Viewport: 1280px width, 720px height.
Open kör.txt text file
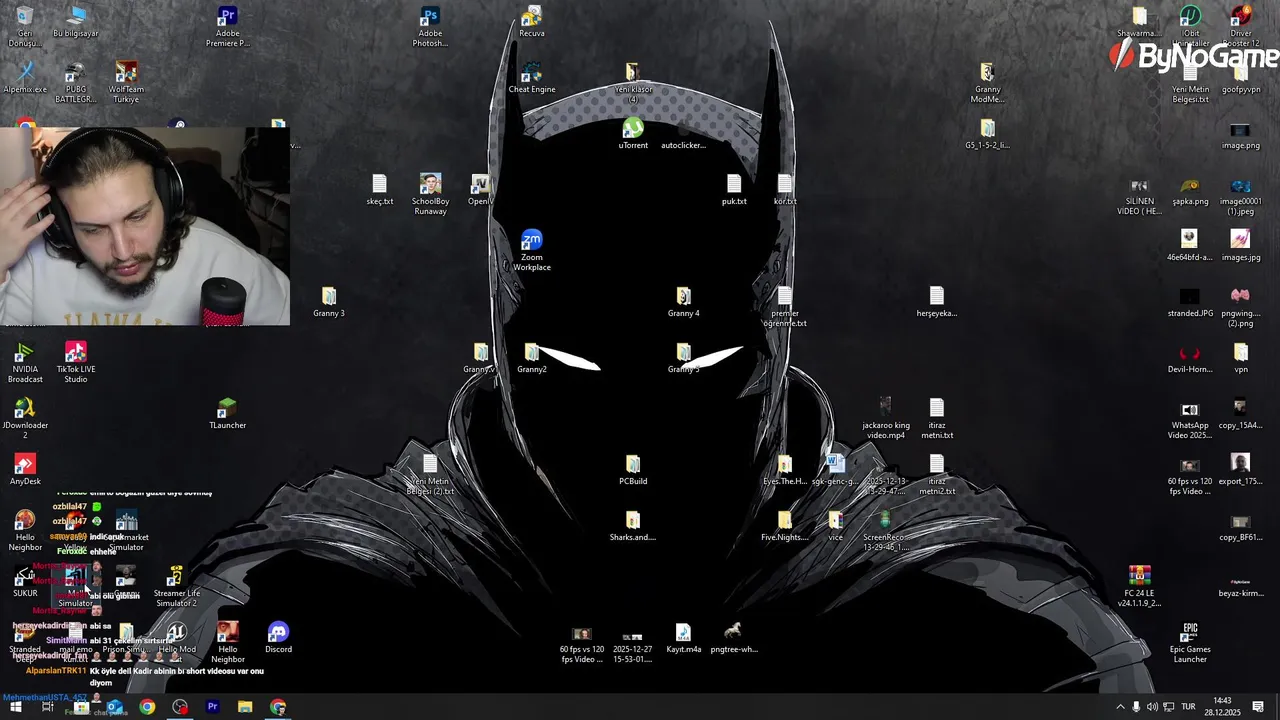click(x=785, y=190)
